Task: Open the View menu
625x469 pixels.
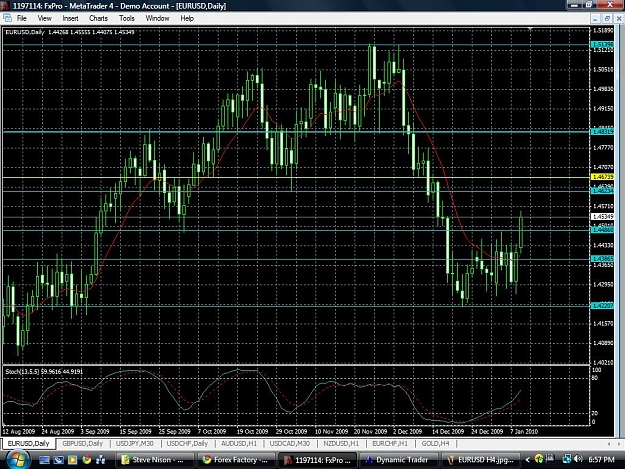Action: [x=44, y=18]
